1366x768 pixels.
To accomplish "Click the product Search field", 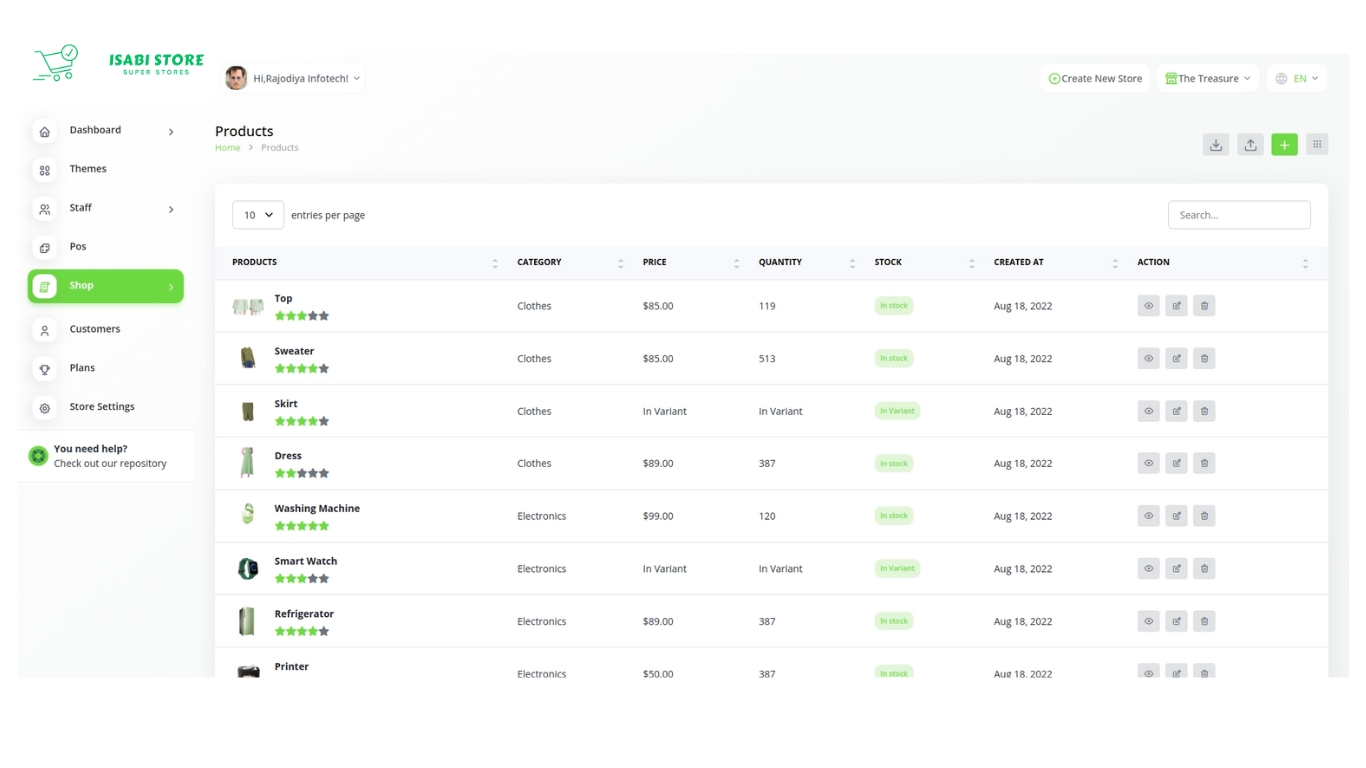I will [x=1239, y=215].
